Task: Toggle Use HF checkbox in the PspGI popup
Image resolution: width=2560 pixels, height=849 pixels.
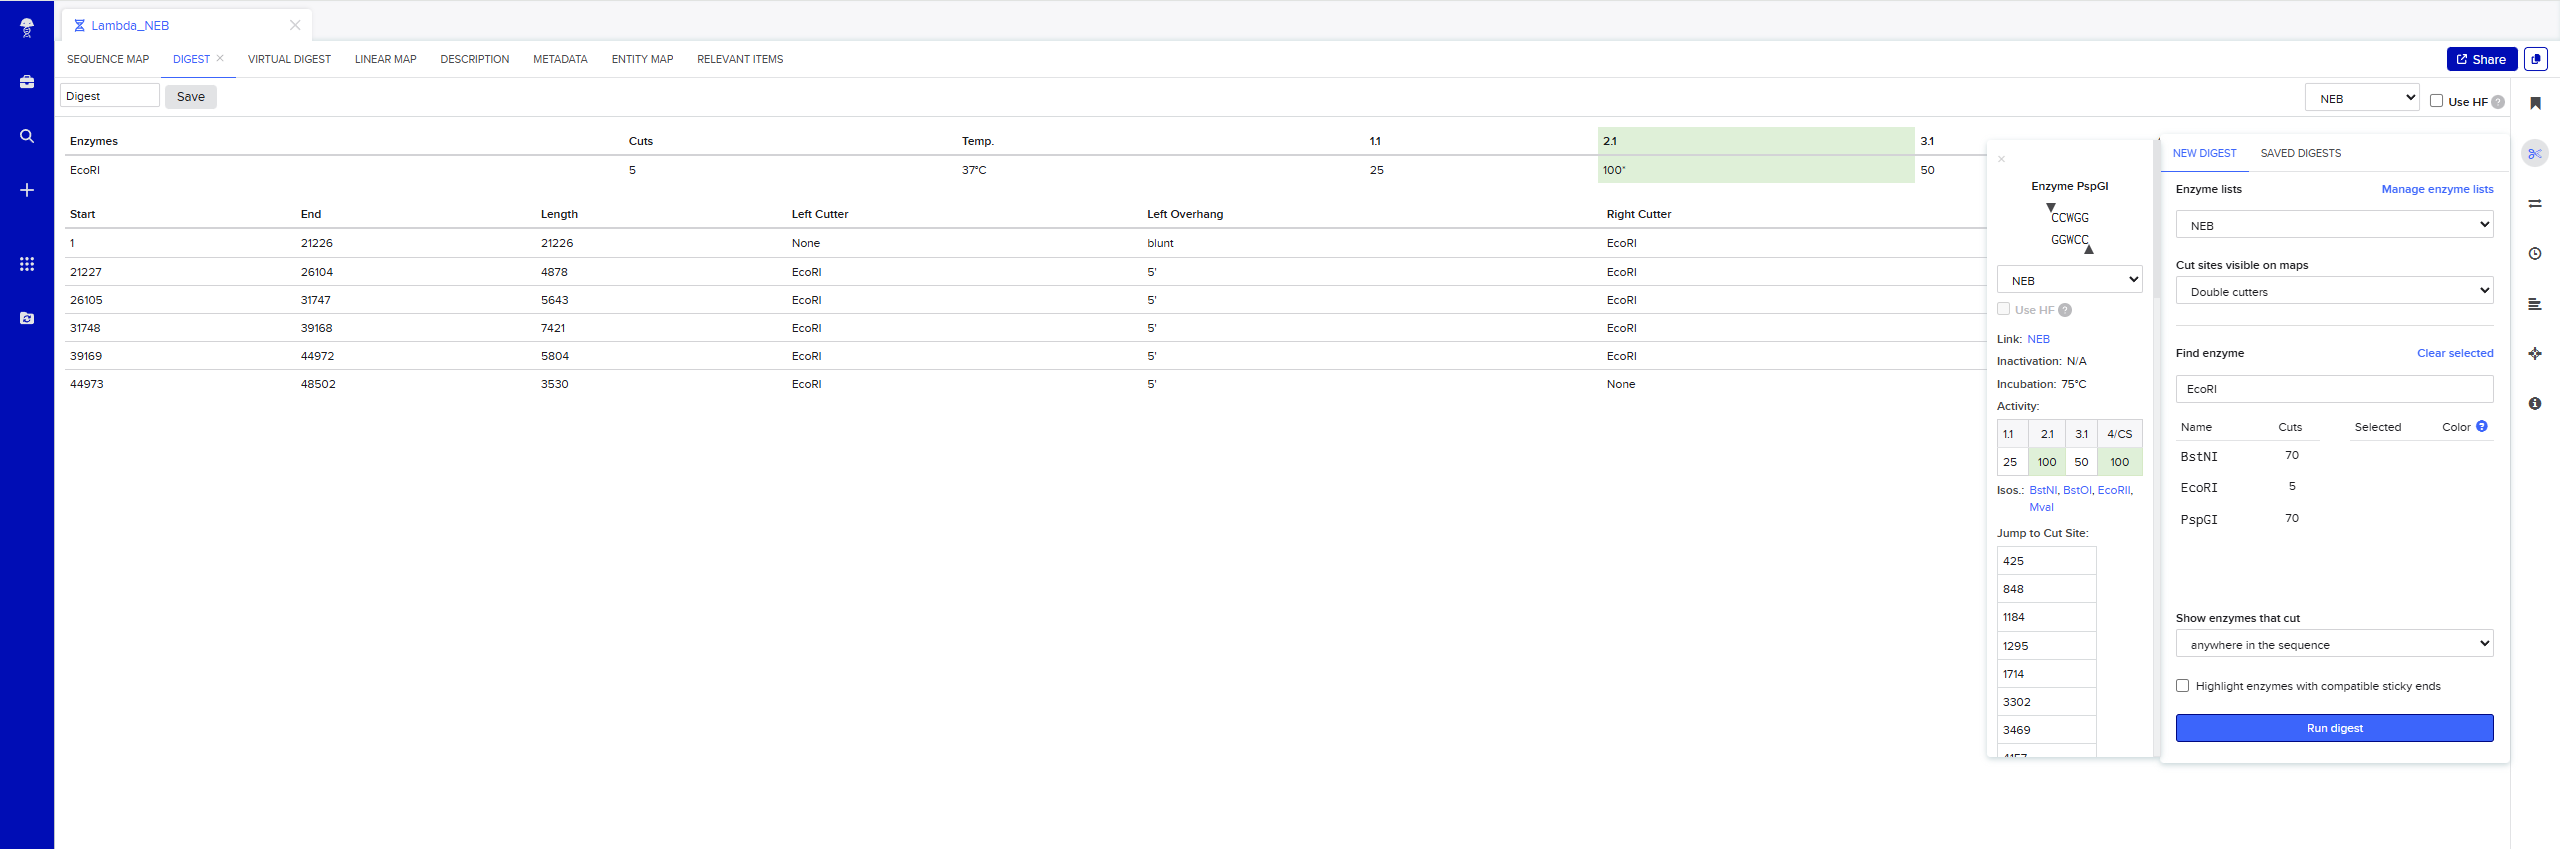Action: [2004, 309]
